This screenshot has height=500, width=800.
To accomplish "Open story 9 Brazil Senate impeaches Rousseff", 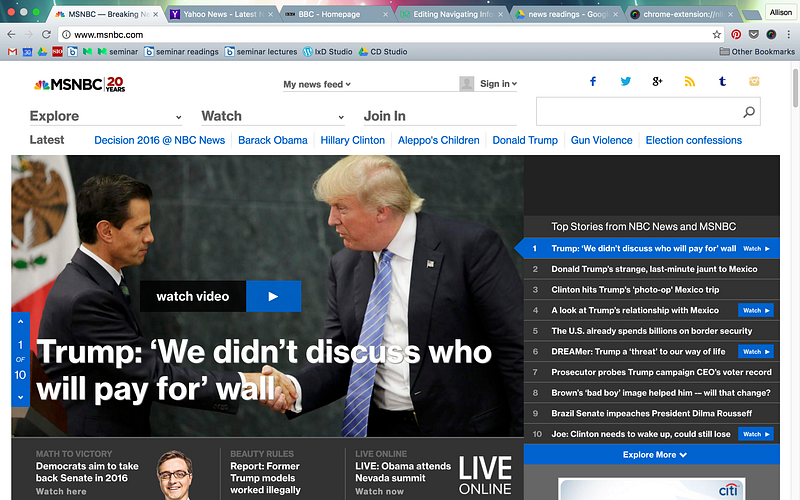I will [652, 414].
